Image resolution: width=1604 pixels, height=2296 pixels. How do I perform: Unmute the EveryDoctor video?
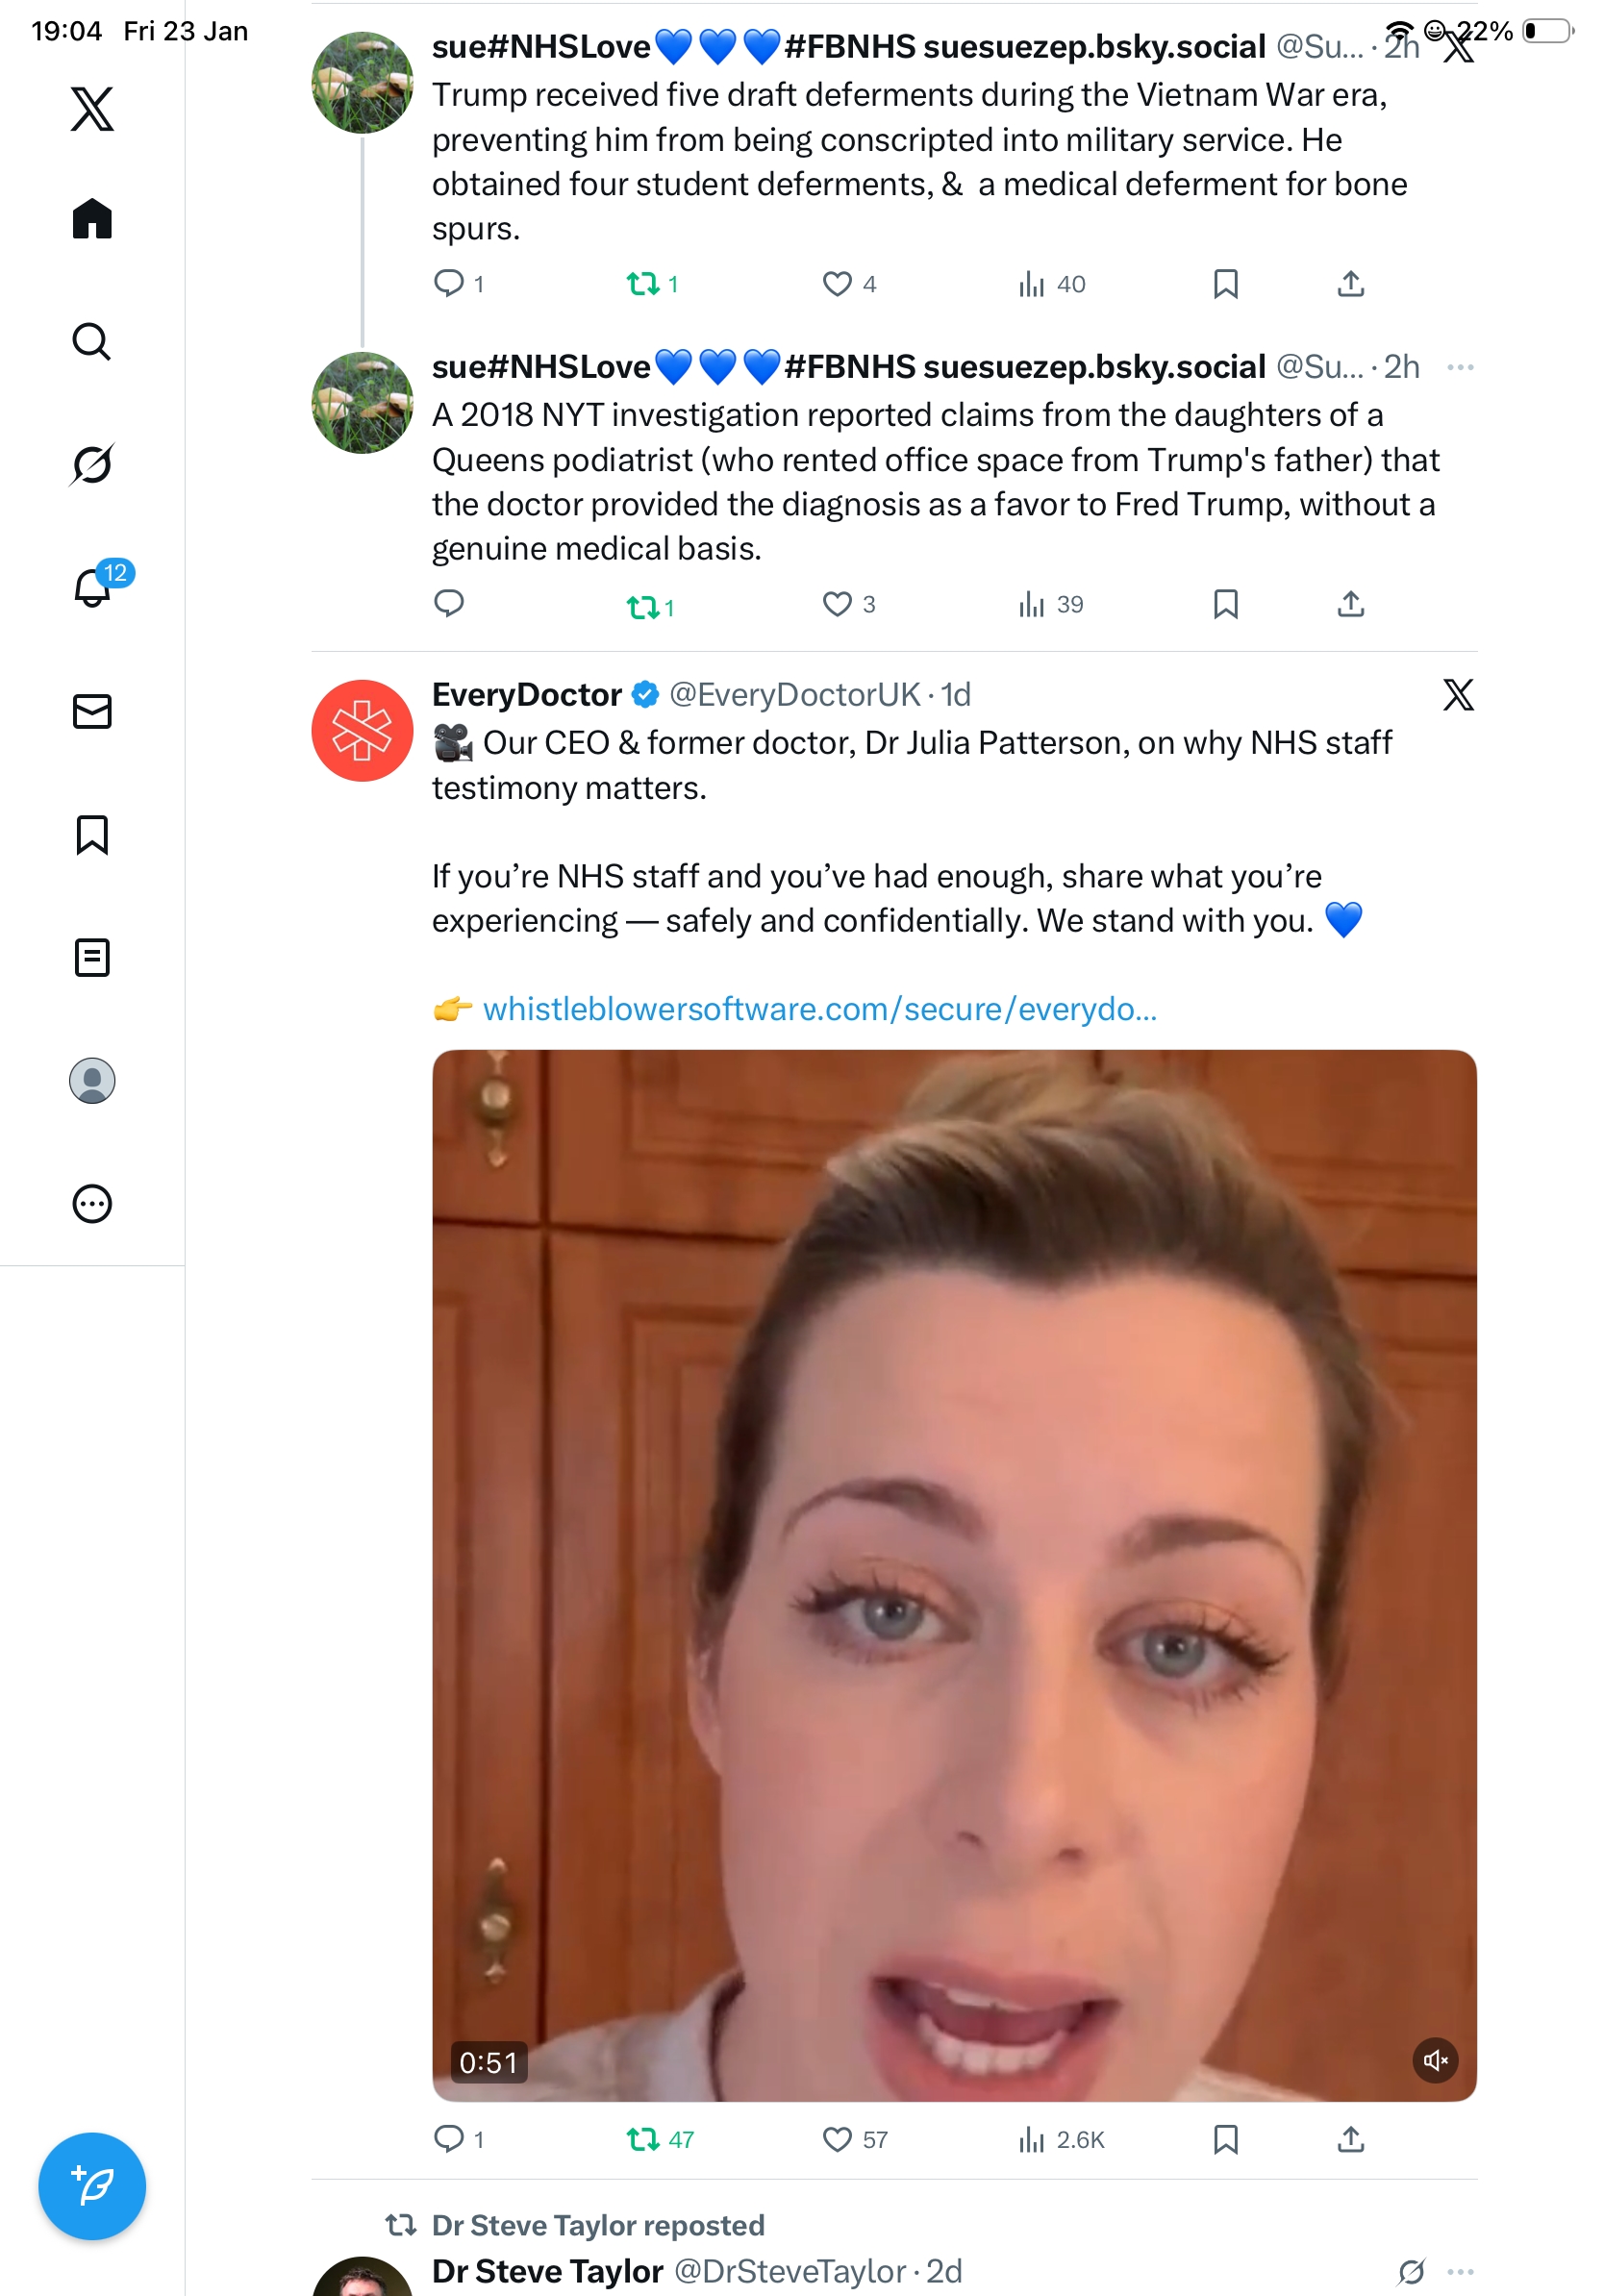click(x=1434, y=2059)
